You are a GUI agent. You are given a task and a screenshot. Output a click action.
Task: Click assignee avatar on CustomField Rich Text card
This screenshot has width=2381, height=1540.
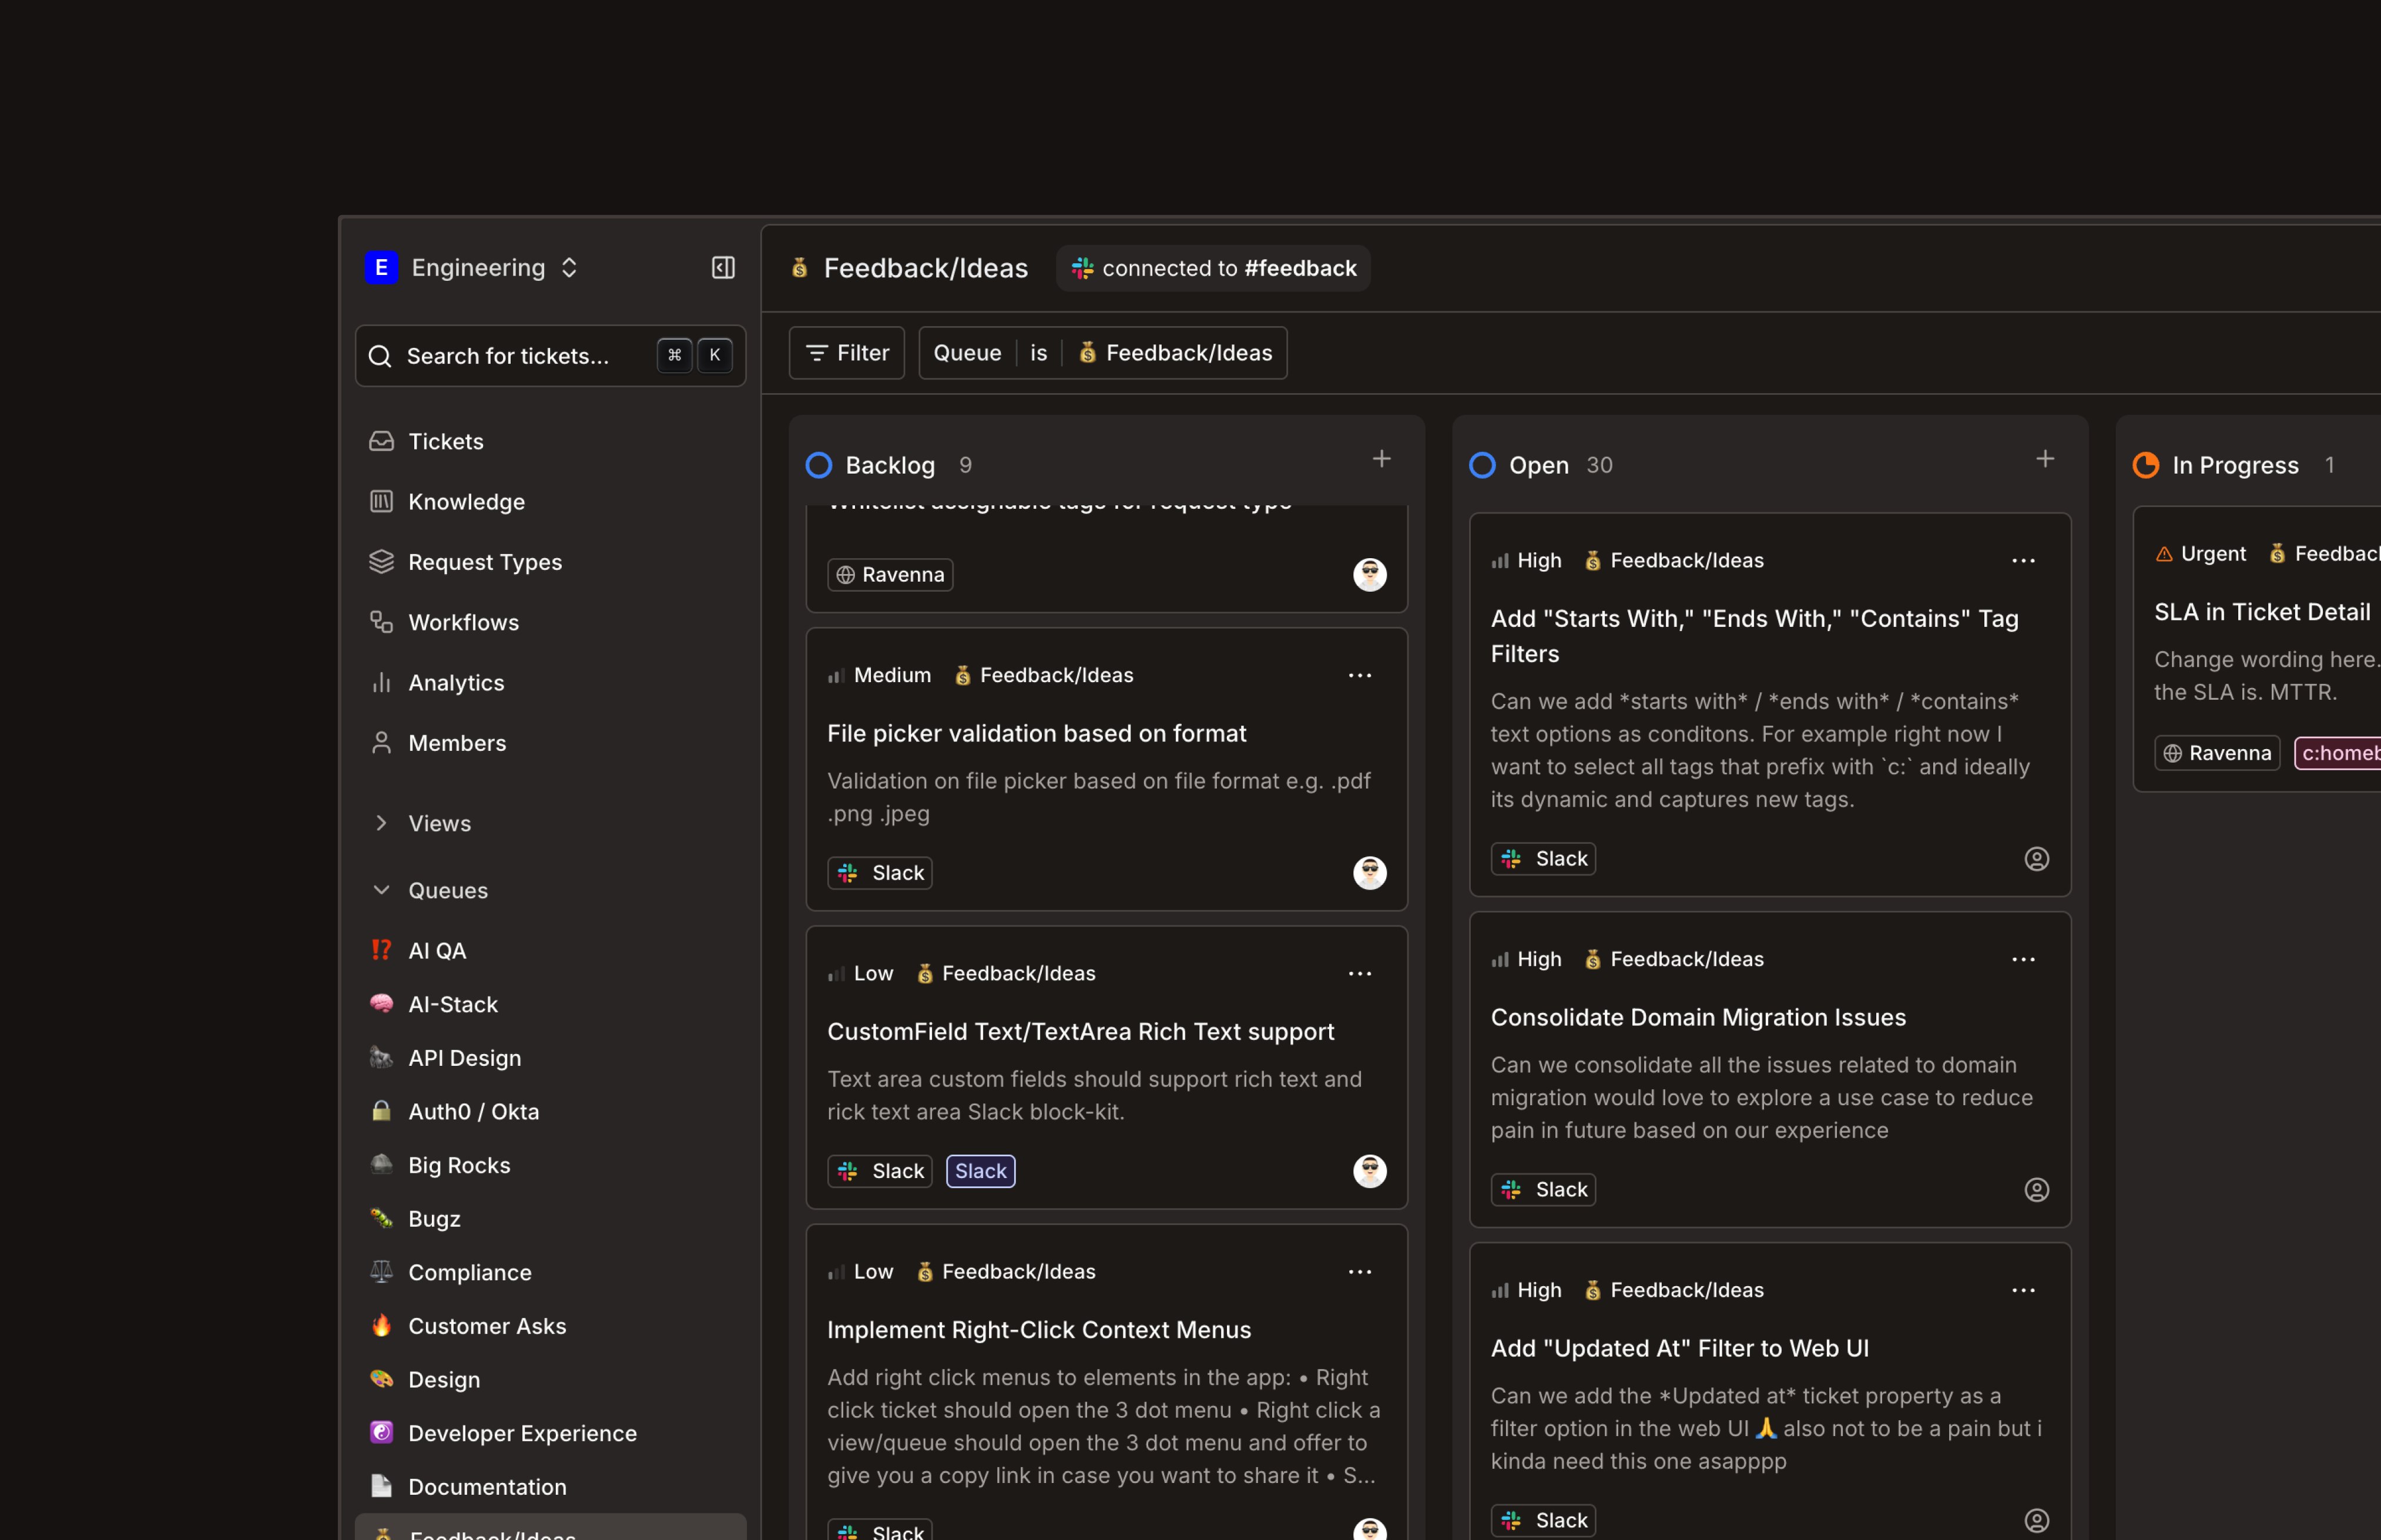[1369, 1171]
